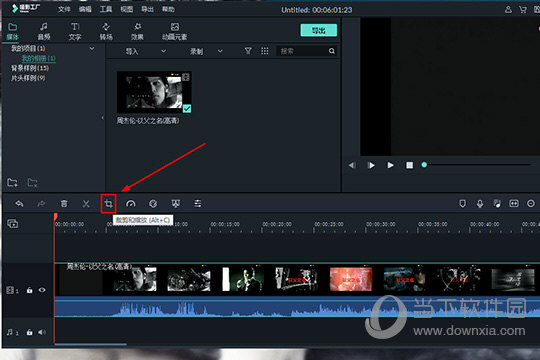Screen dimensions: 540x360
Task: Click the teal 导出 export button
Action: 319,30
